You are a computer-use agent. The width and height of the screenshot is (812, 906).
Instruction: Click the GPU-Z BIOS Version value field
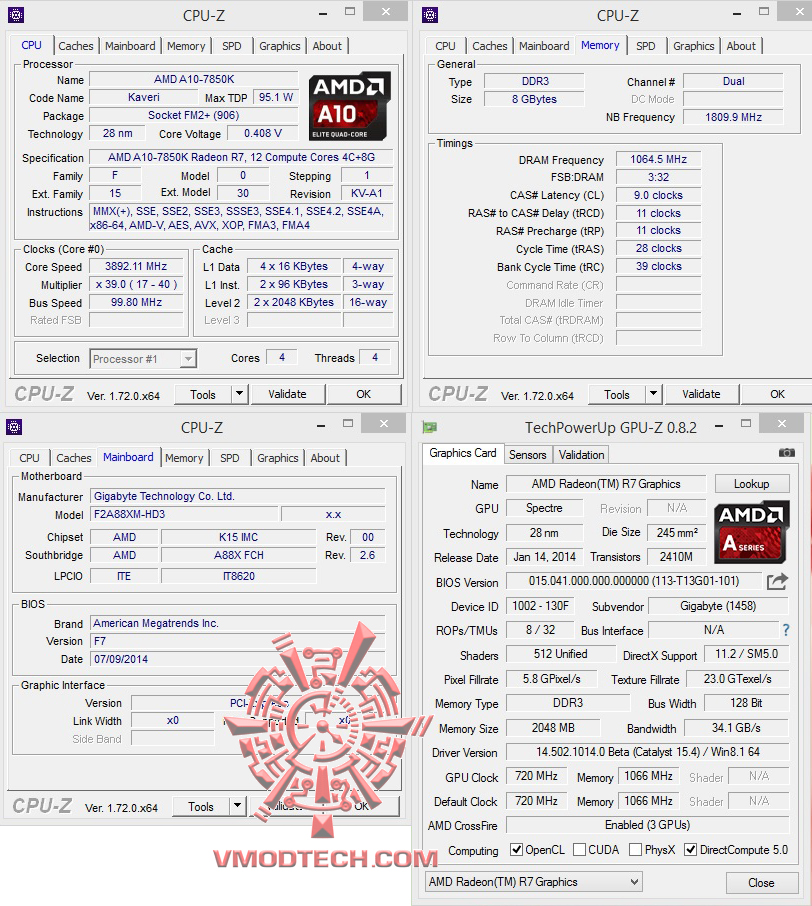point(633,581)
